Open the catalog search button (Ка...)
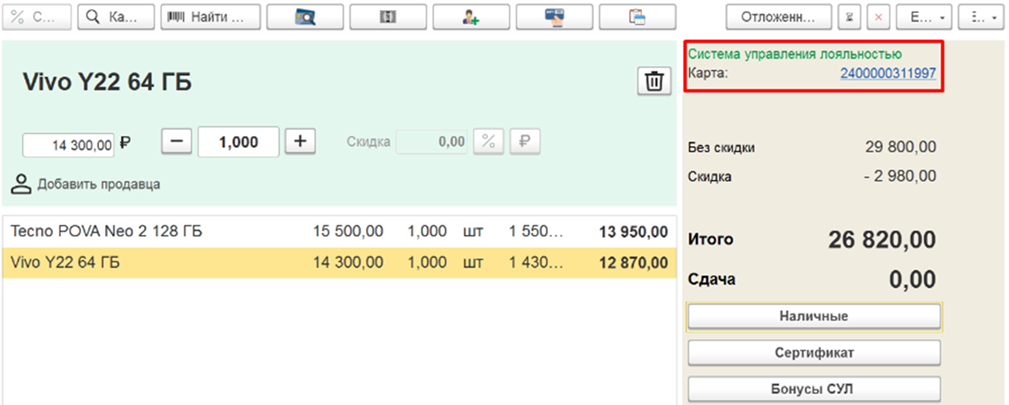The image size is (1009, 405). click(x=116, y=17)
